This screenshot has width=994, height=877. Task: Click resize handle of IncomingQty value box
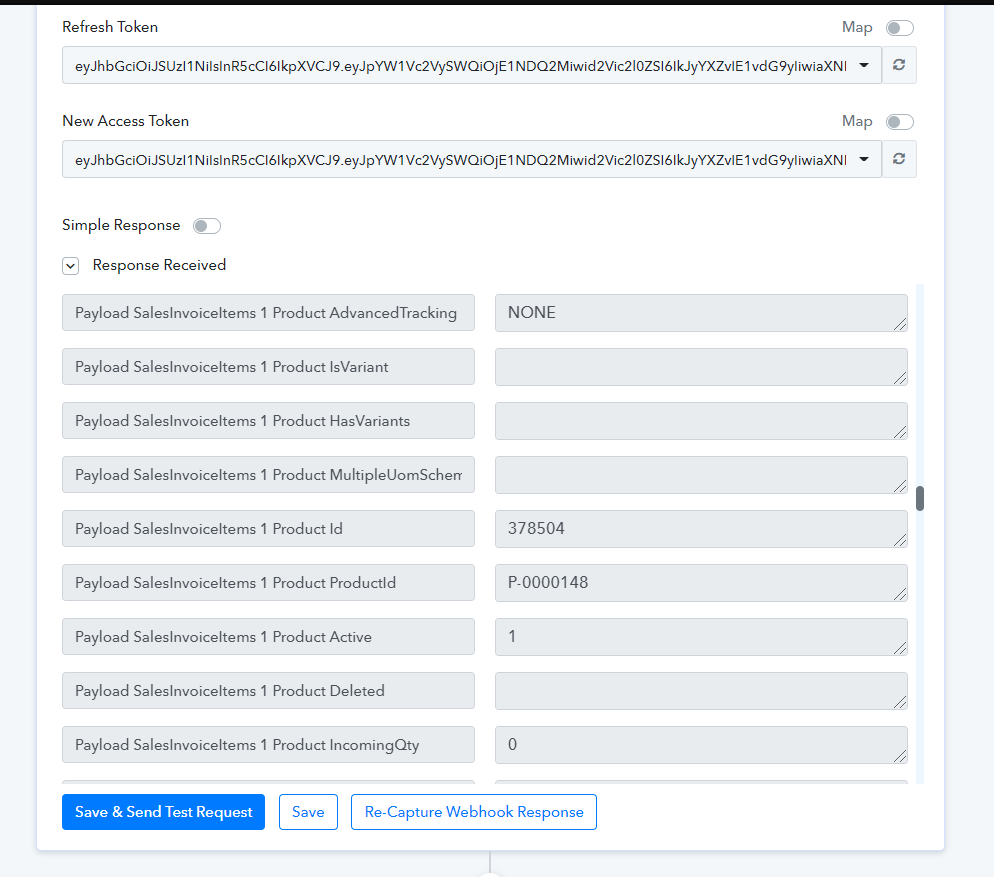[x=900, y=756]
